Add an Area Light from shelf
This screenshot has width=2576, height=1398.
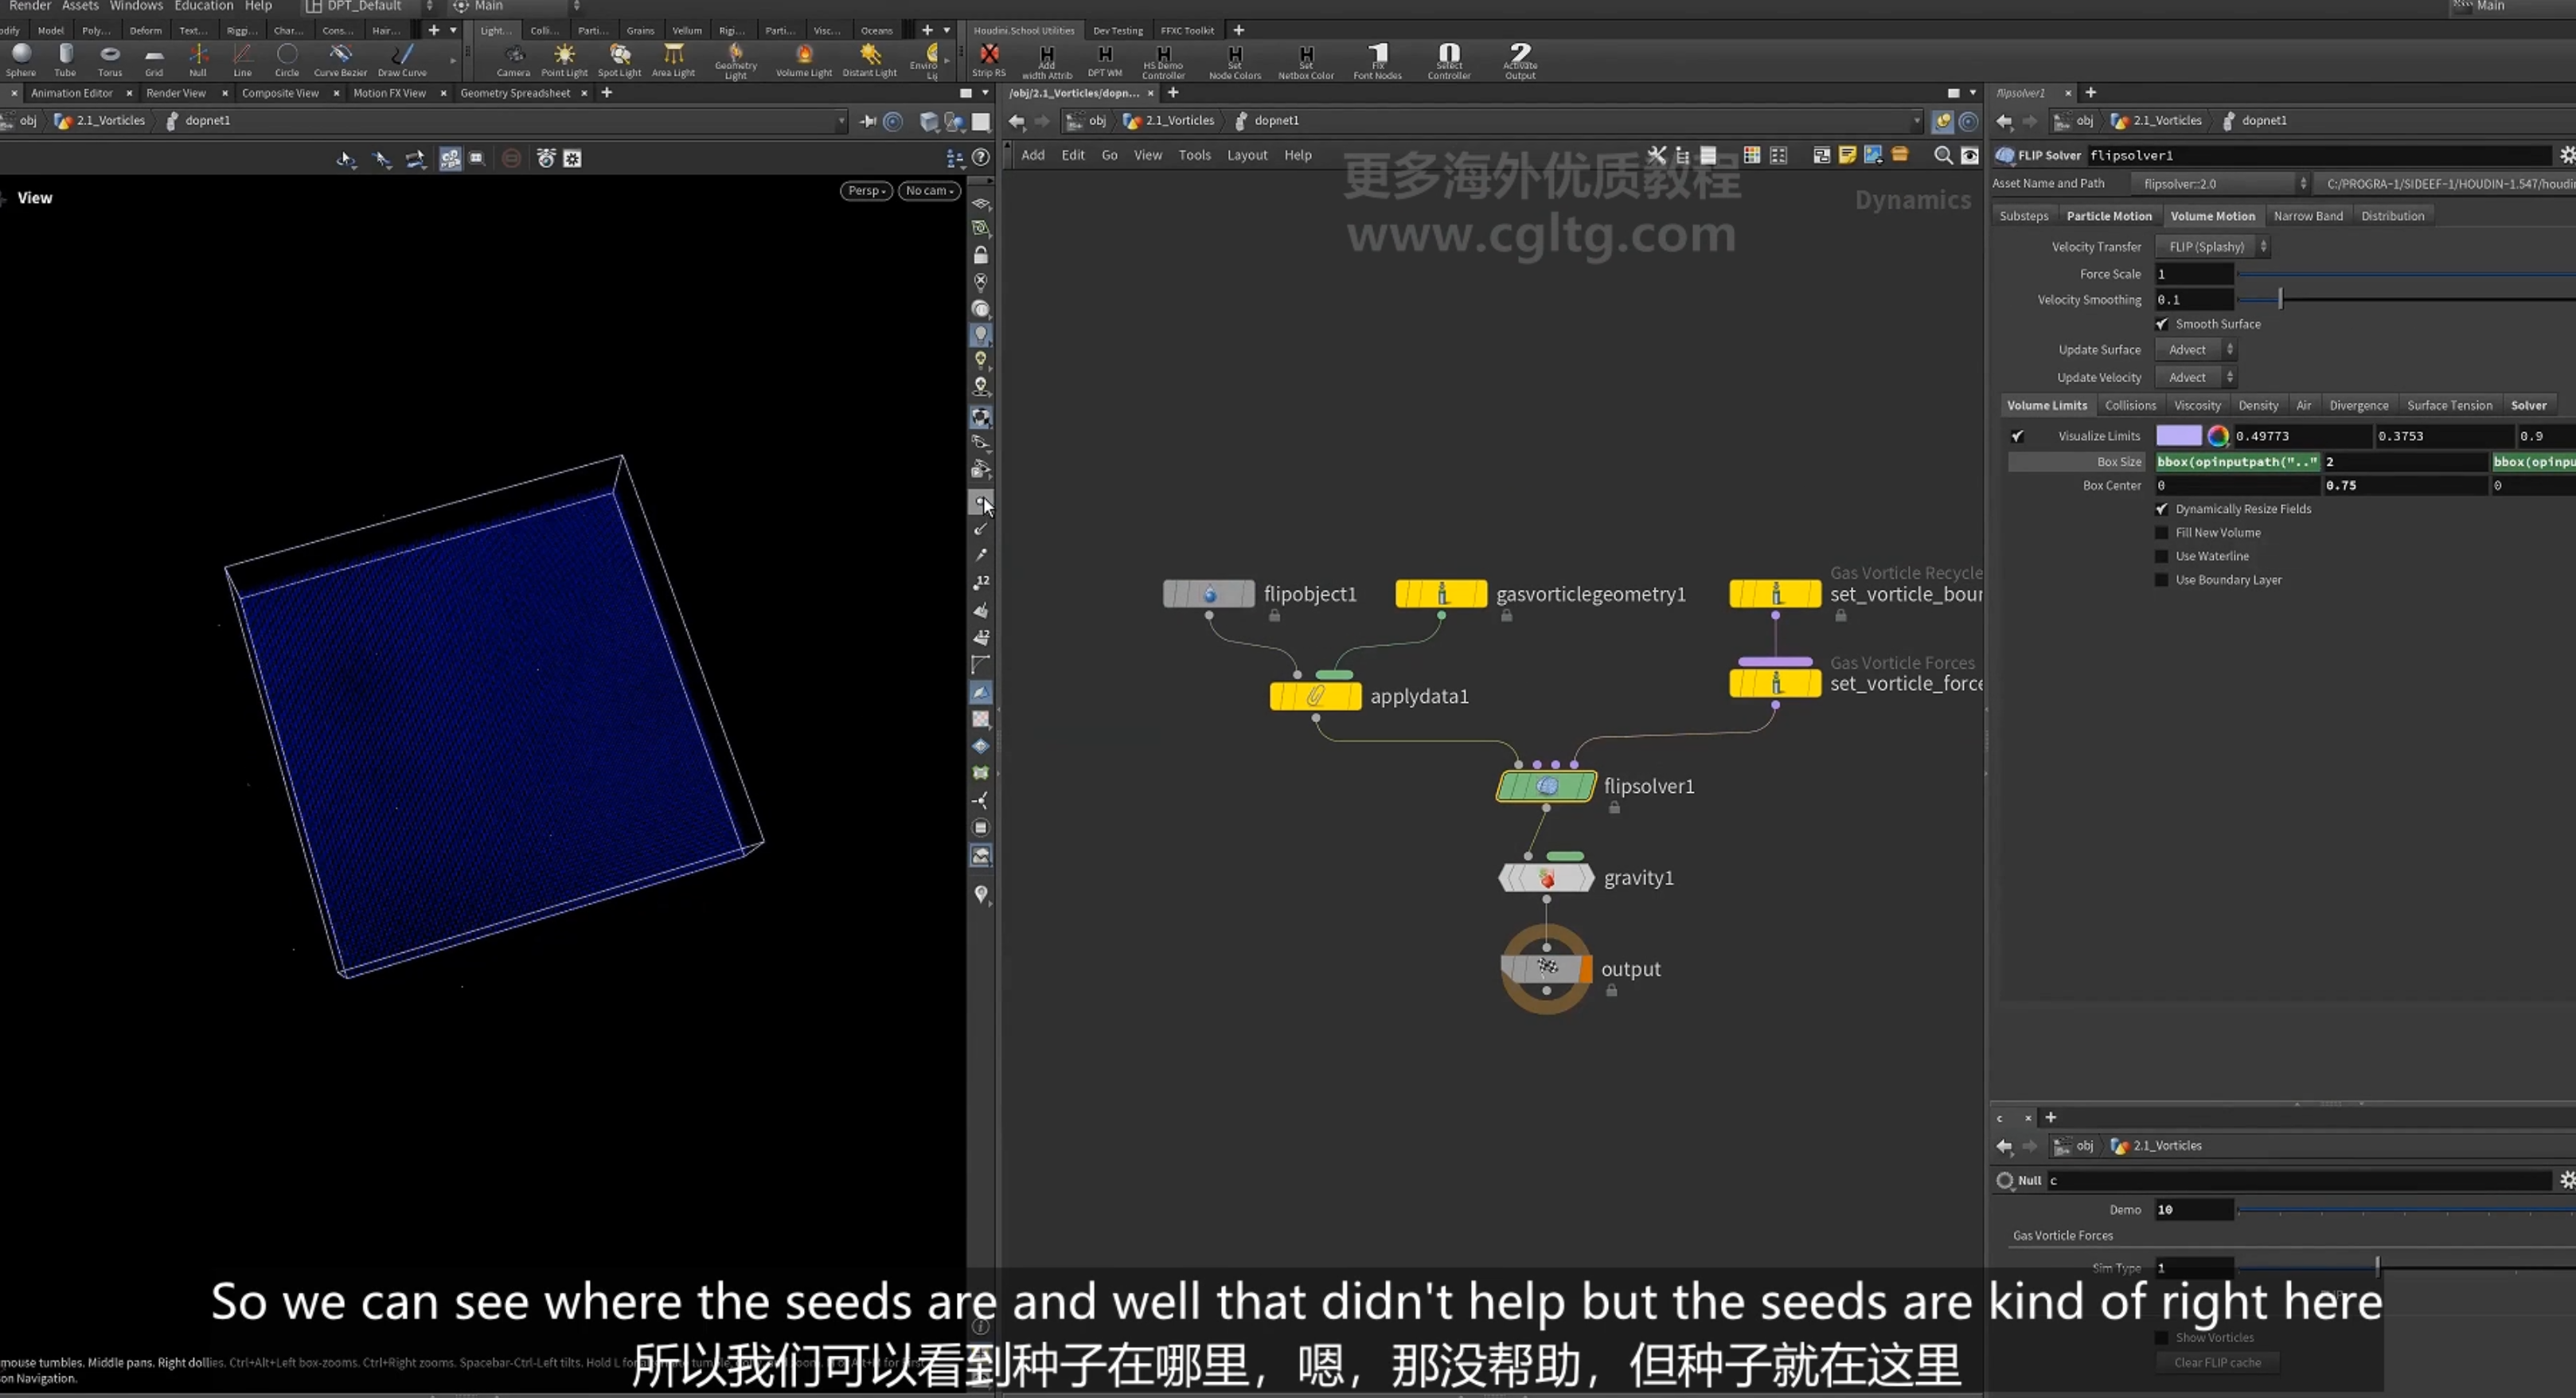[673, 59]
